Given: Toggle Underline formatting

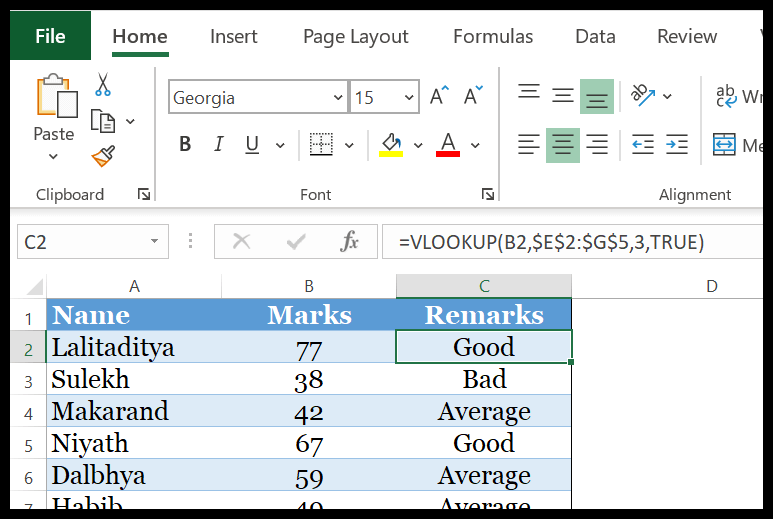Looking at the screenshot, I should click(x=252, y=144).
